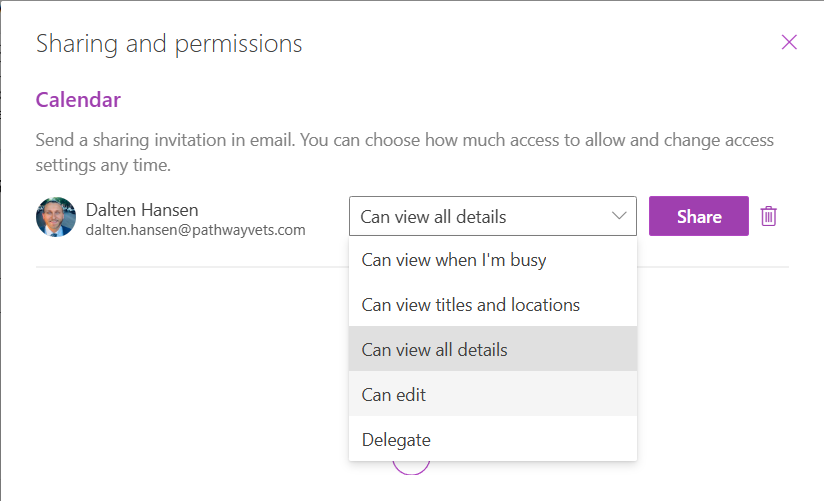This screenshot has height=501, width=824.
Task: Click the "Send a sharing invitation in email" text
Action: coord(200,141)
